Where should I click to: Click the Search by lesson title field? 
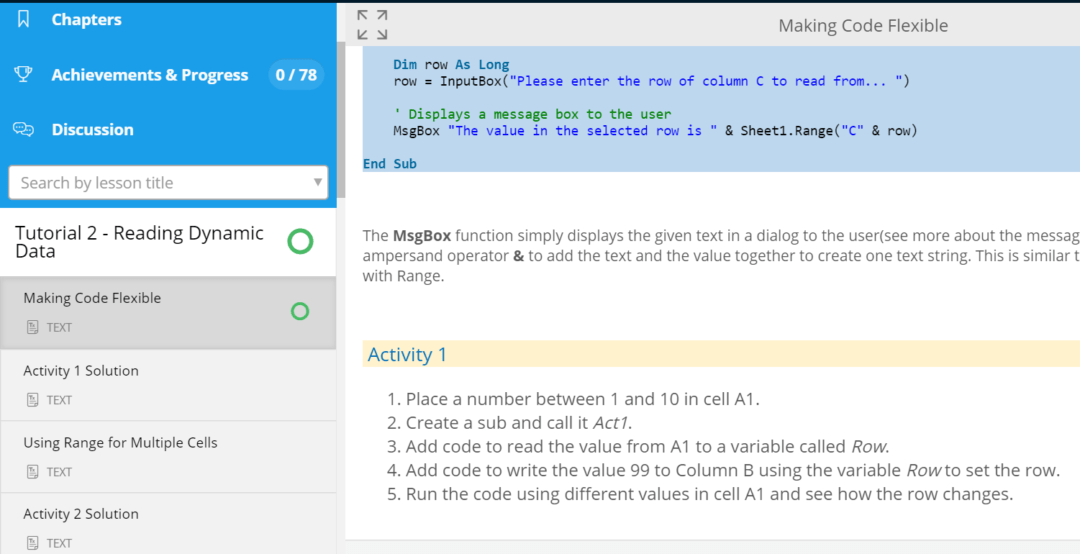[x=160, y=183]
